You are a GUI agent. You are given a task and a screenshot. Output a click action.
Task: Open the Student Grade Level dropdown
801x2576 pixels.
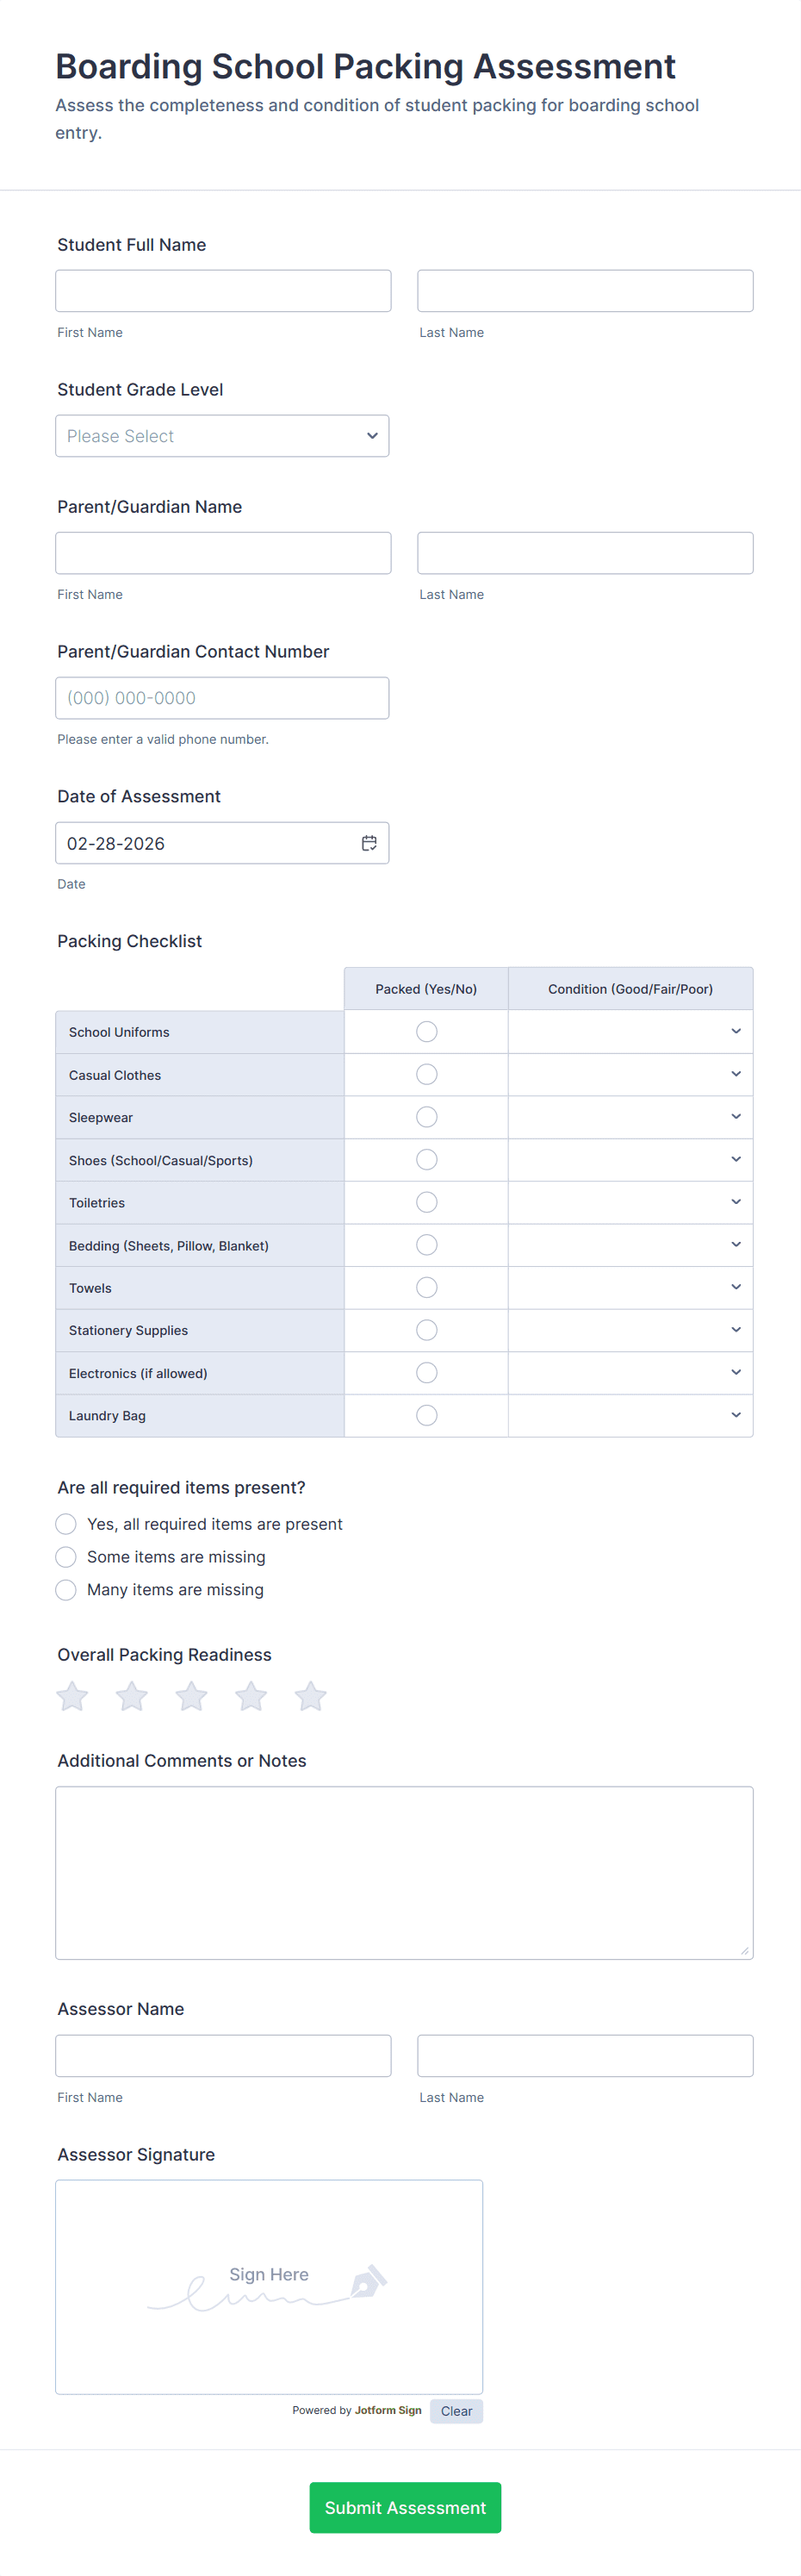(x=222, y=436)
